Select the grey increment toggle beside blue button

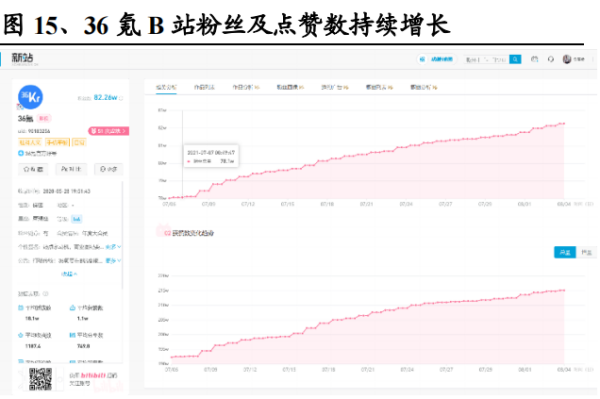click(x=587, y=252)
